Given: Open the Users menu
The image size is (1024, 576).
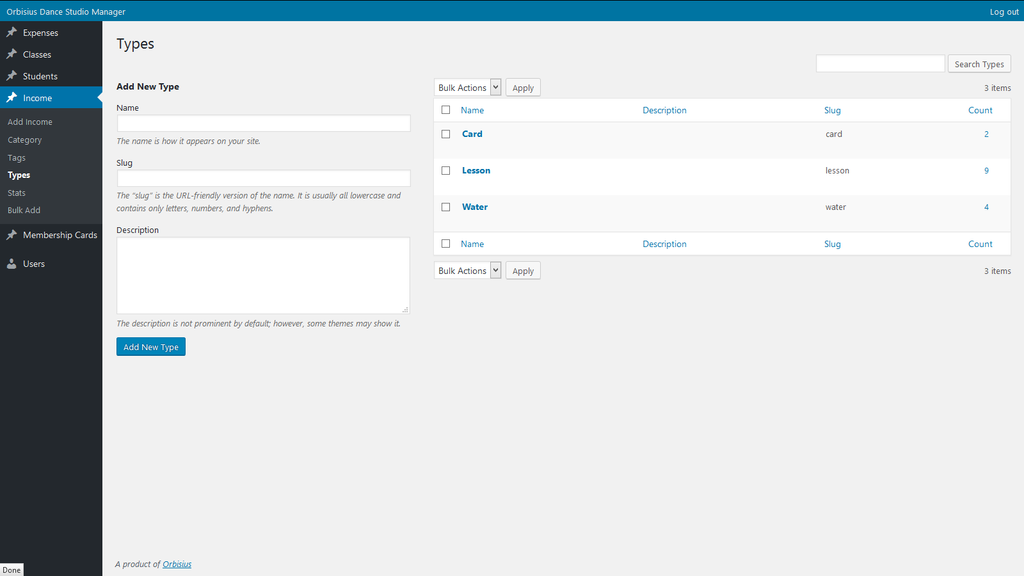Looking at the screenshot, I should pyautogui.click(x=51, y=264).
